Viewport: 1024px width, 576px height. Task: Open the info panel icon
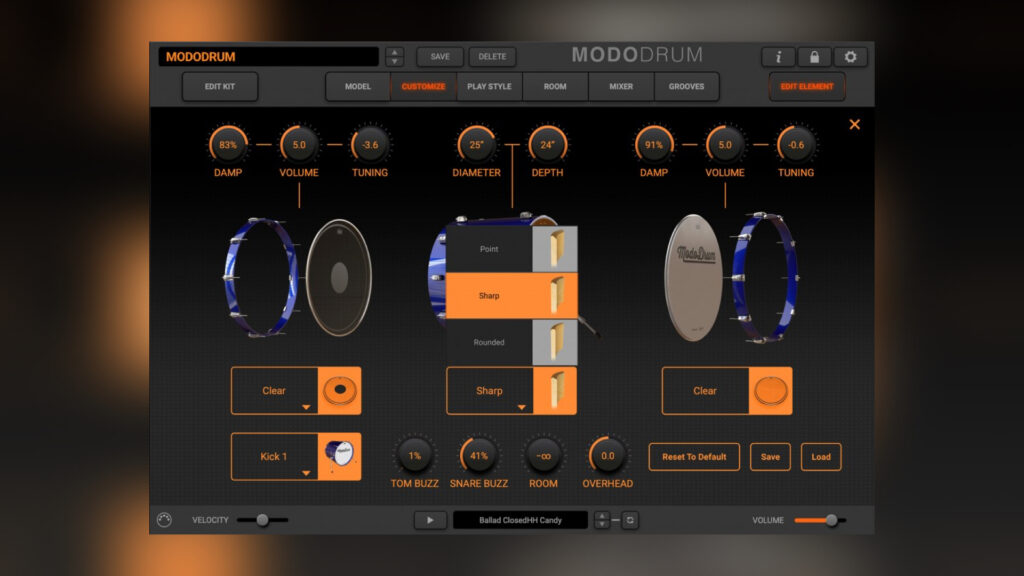pos(778,57)
